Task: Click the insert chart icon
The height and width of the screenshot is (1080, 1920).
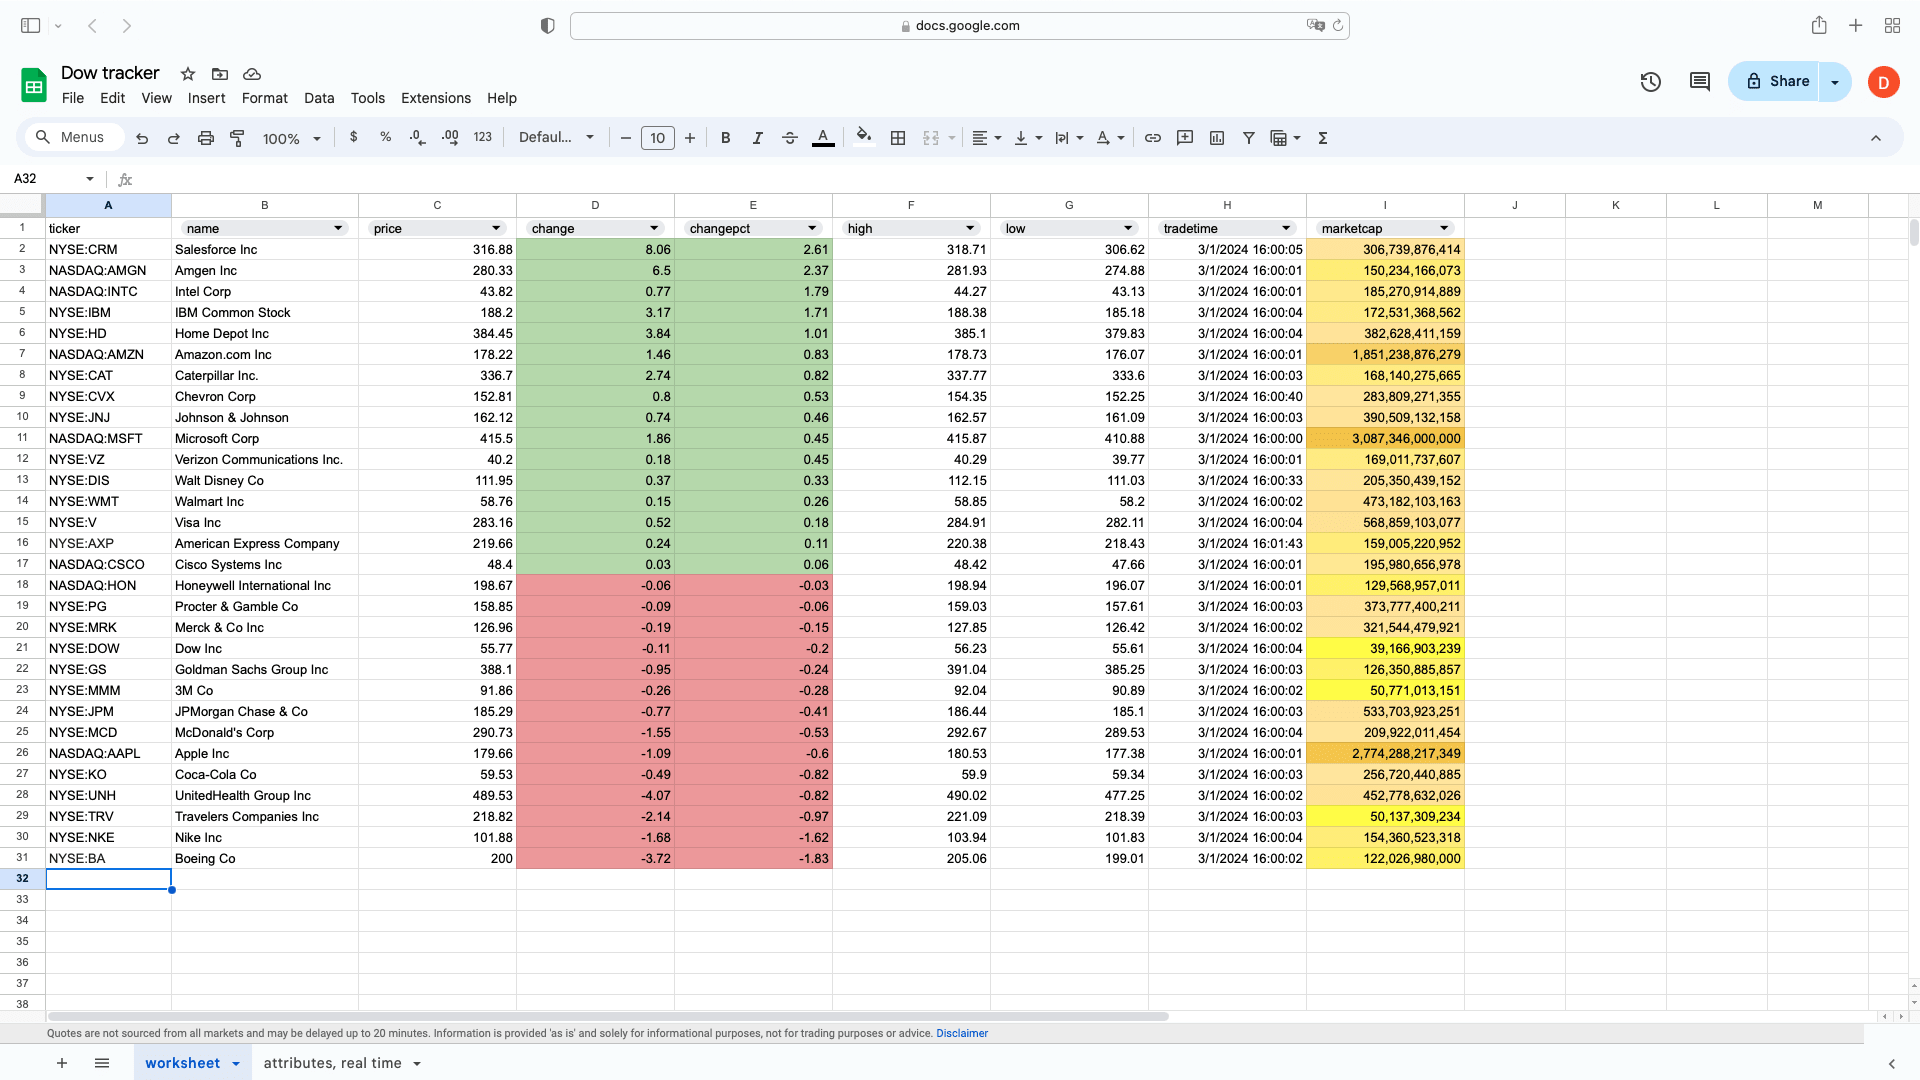Action: tap(1217, 138)
